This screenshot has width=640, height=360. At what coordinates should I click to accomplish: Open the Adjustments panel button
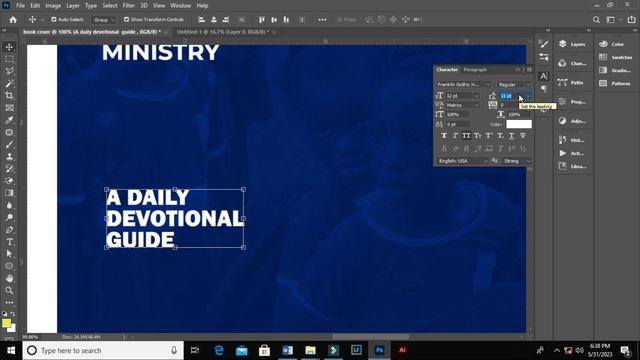(573, 121)
